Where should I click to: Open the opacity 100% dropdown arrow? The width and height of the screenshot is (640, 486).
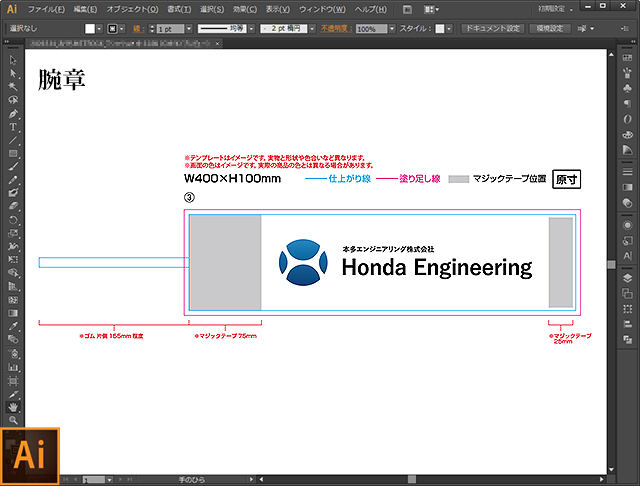pyautogui.click(x=392, y=29)
